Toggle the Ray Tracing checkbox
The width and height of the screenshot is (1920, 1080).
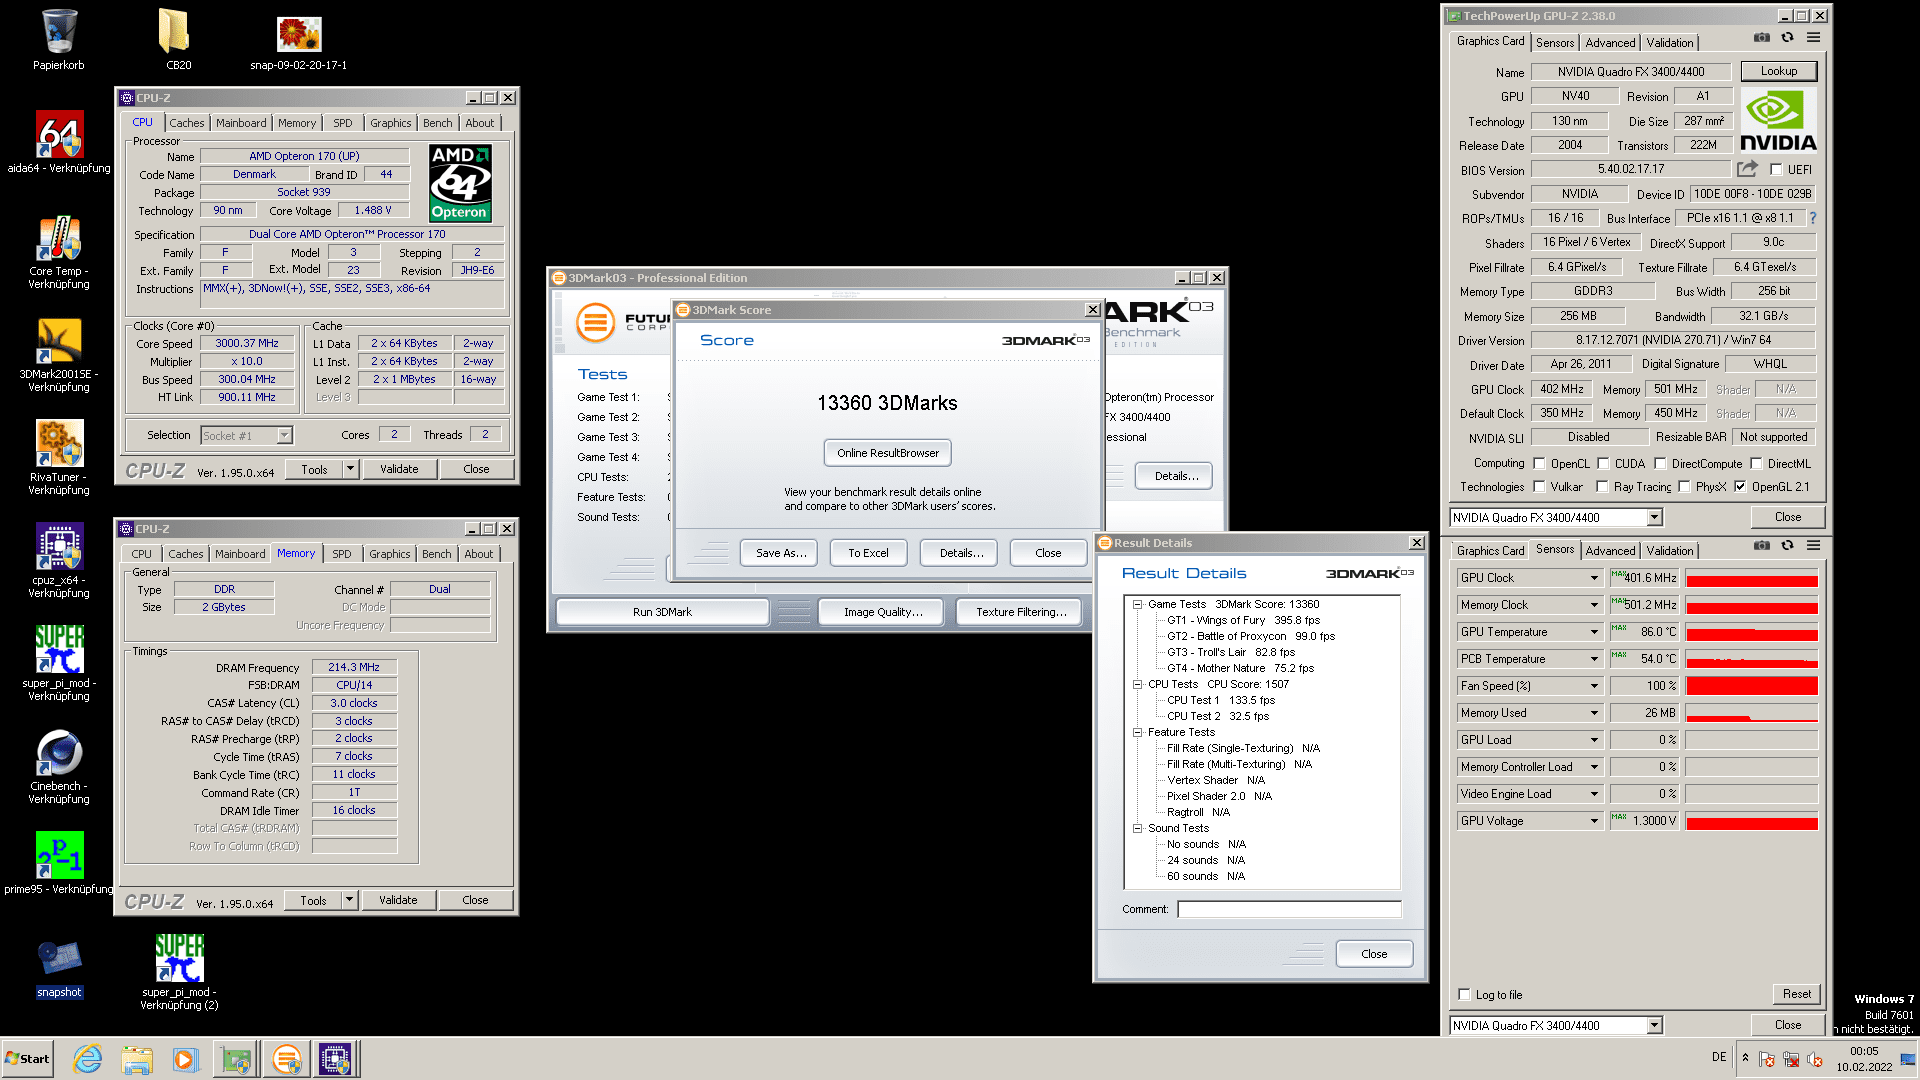1602,487
